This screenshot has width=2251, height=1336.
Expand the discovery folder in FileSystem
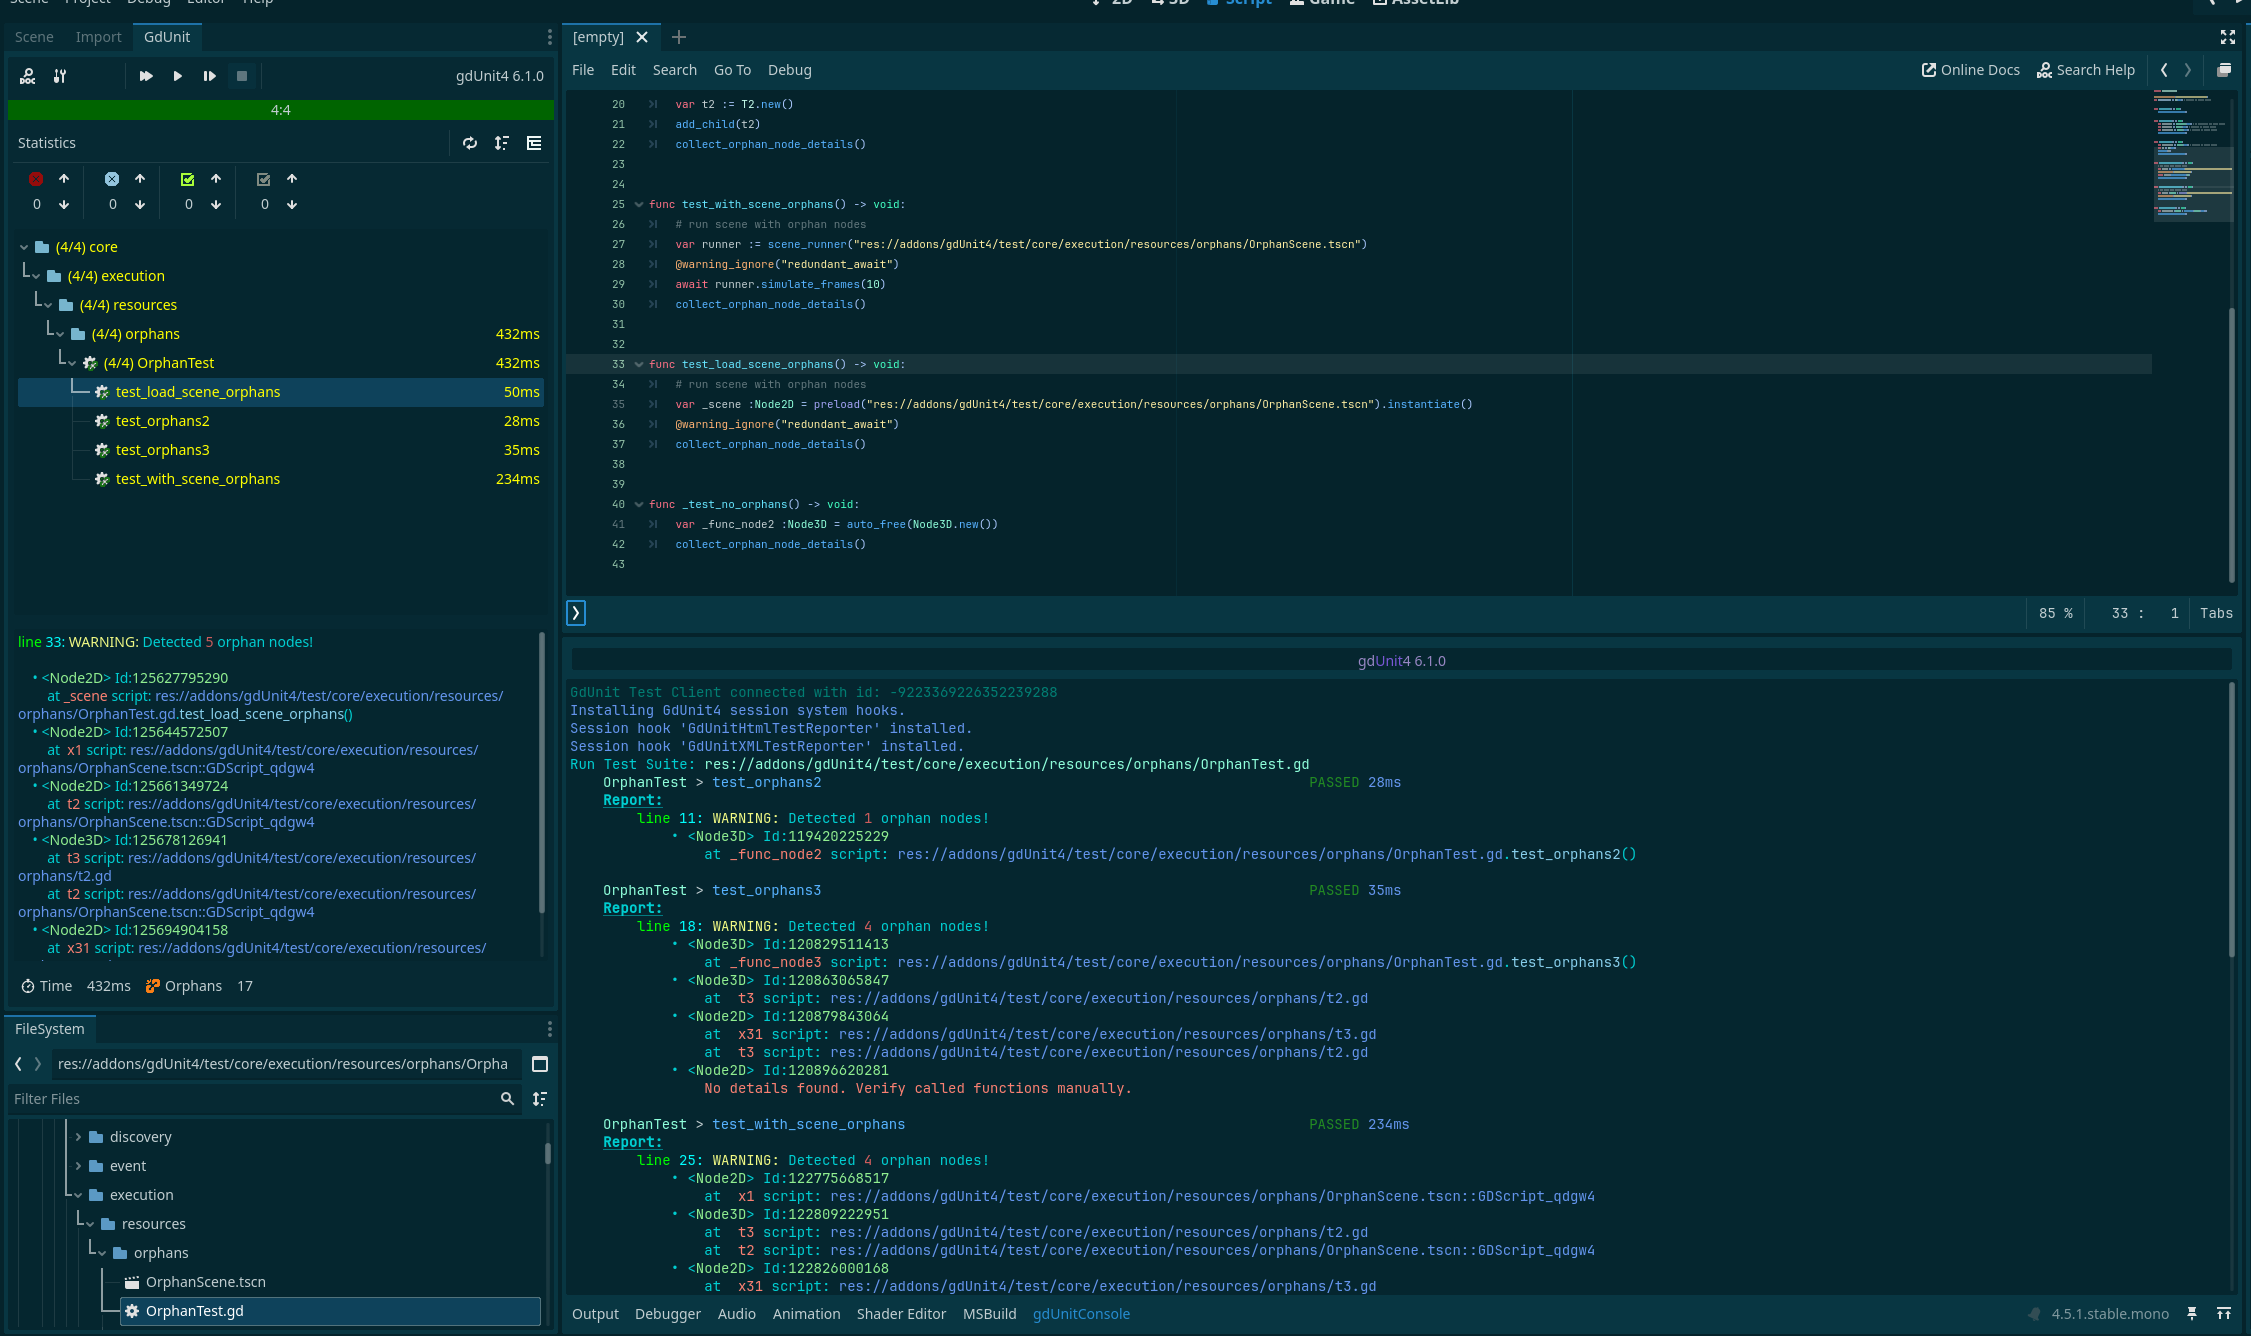[x=78, y=1137]
